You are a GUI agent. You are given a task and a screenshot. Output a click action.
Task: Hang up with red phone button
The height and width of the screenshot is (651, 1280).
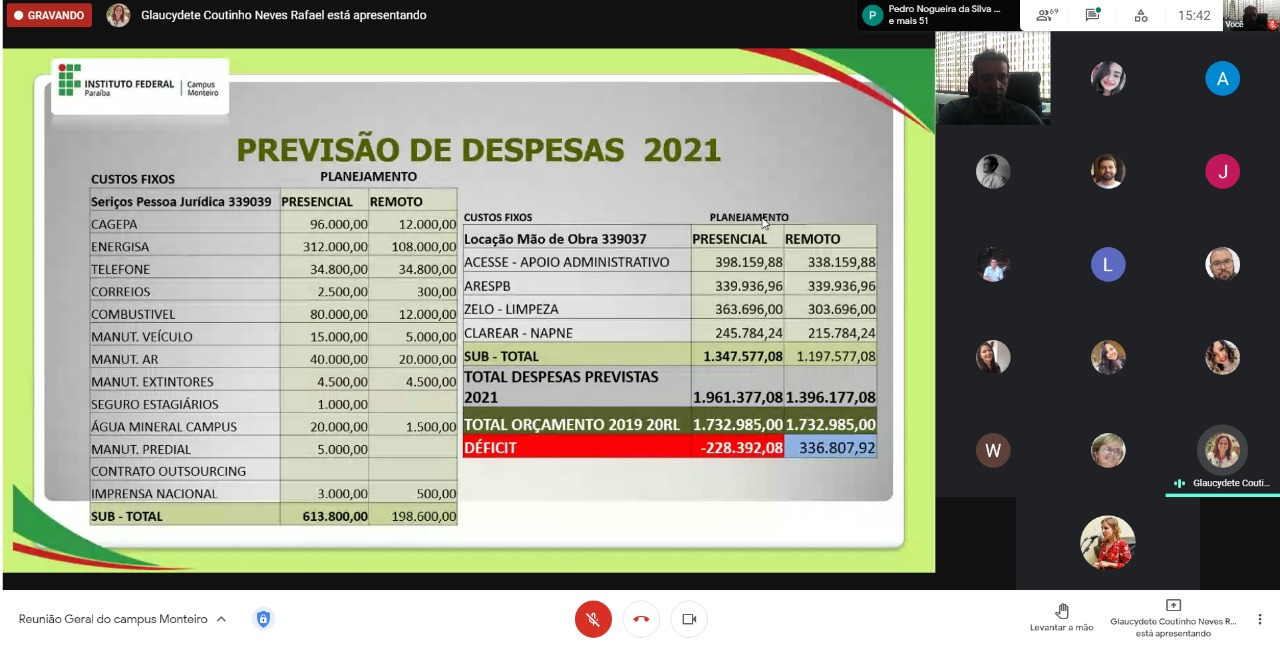[641, 619]
